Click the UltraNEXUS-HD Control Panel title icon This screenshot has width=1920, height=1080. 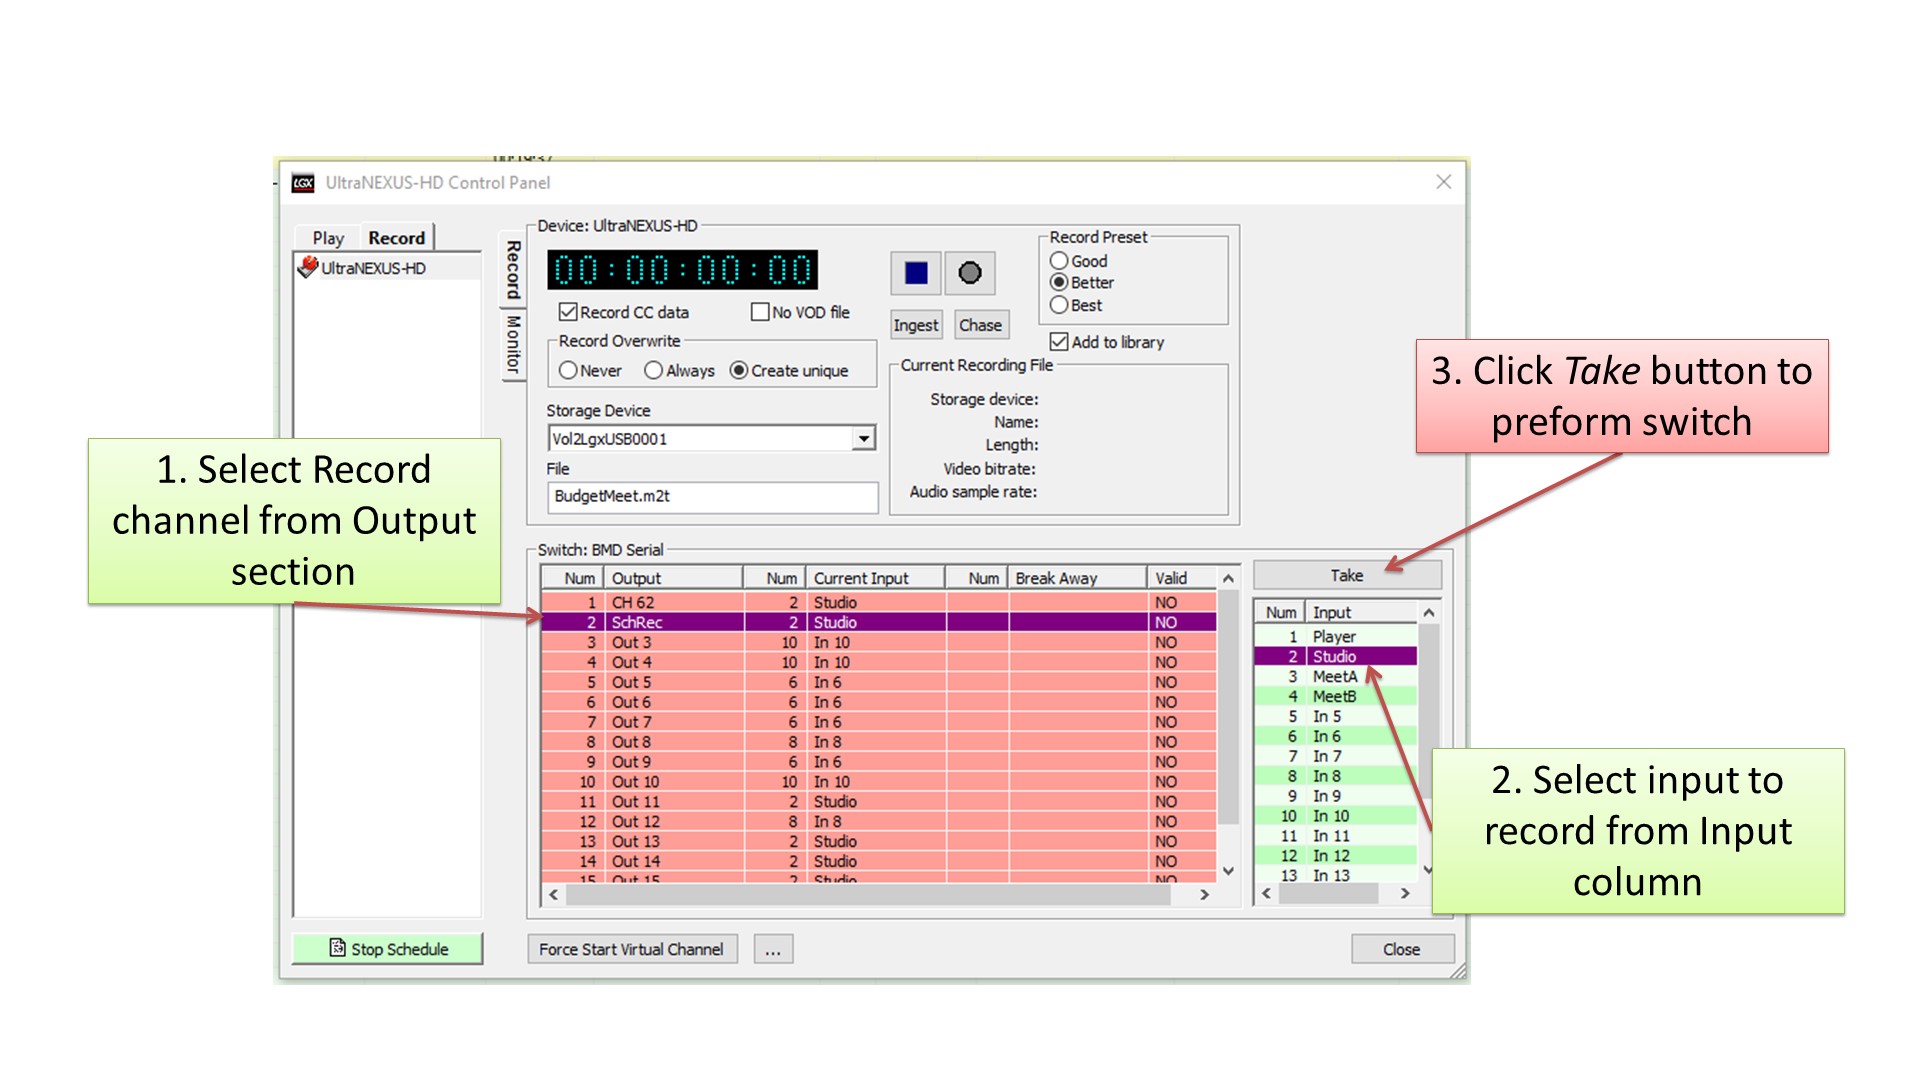click(x=303, y=183)
